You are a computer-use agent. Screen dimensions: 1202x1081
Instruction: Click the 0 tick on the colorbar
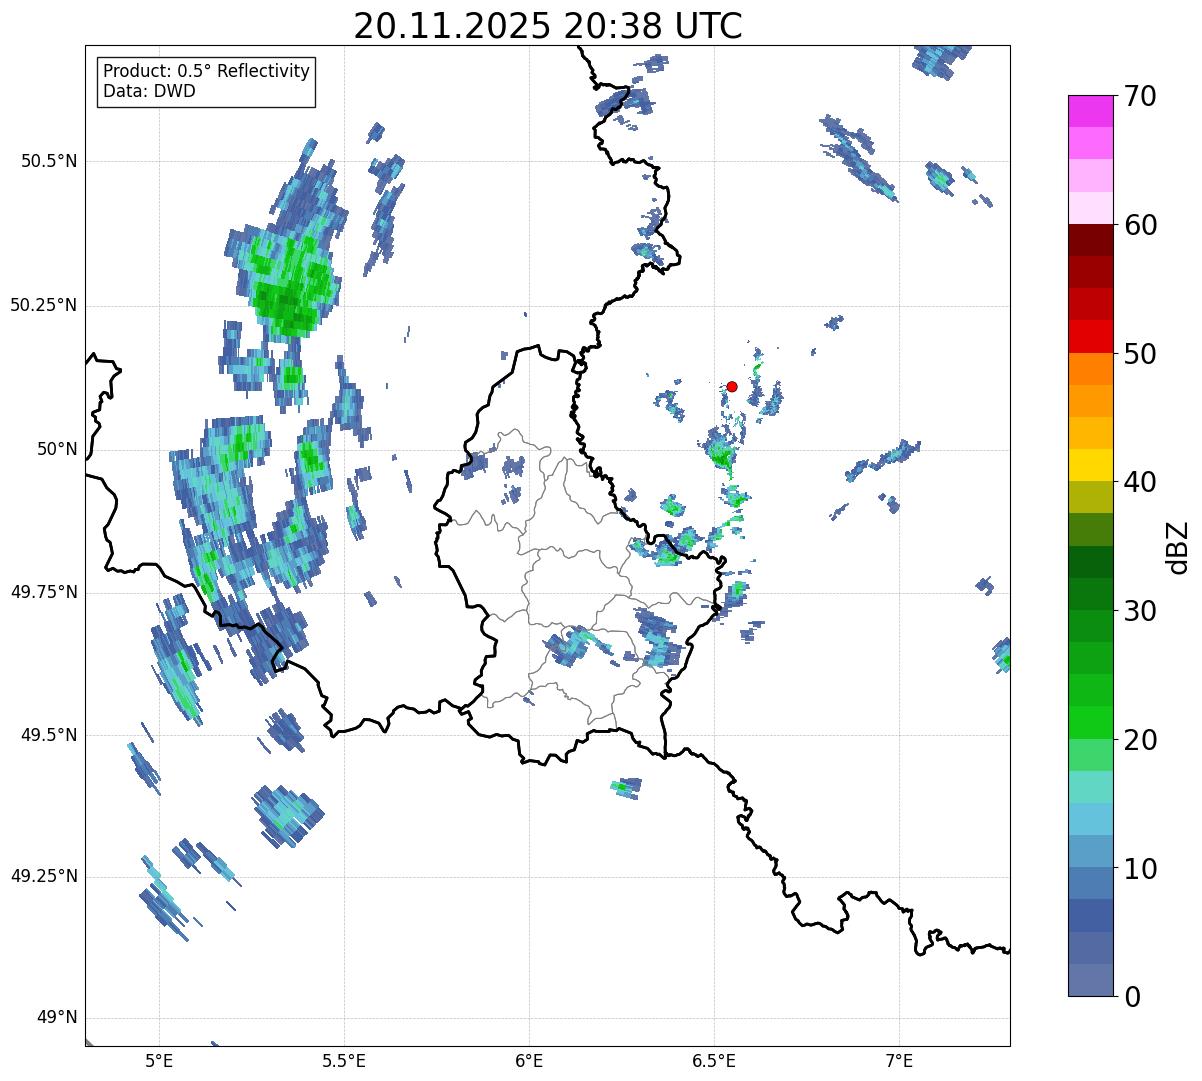point(1132,997)
